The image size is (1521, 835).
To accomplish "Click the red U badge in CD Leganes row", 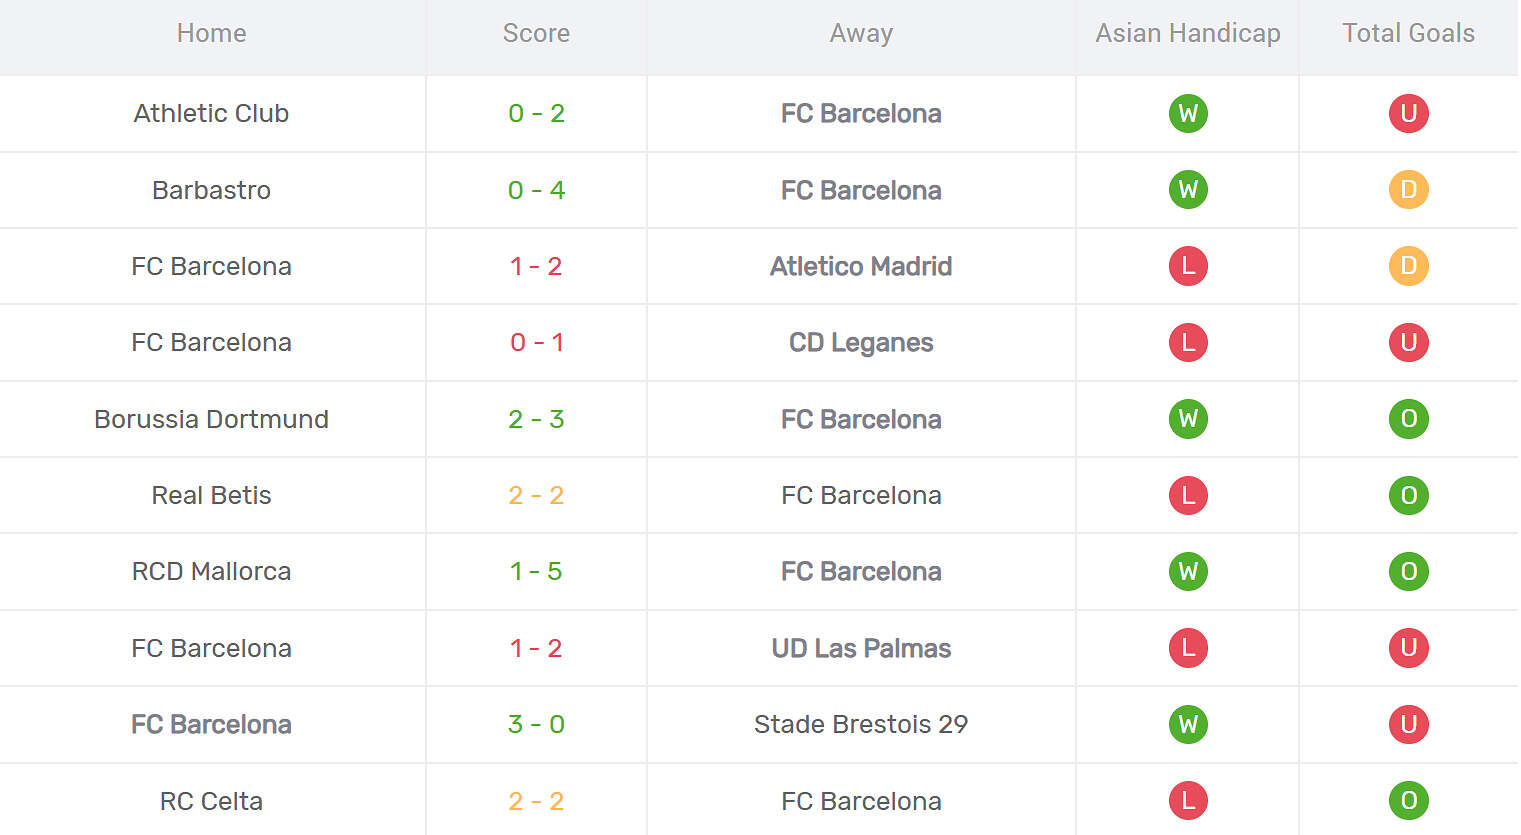I will (x=1408, y=342).
